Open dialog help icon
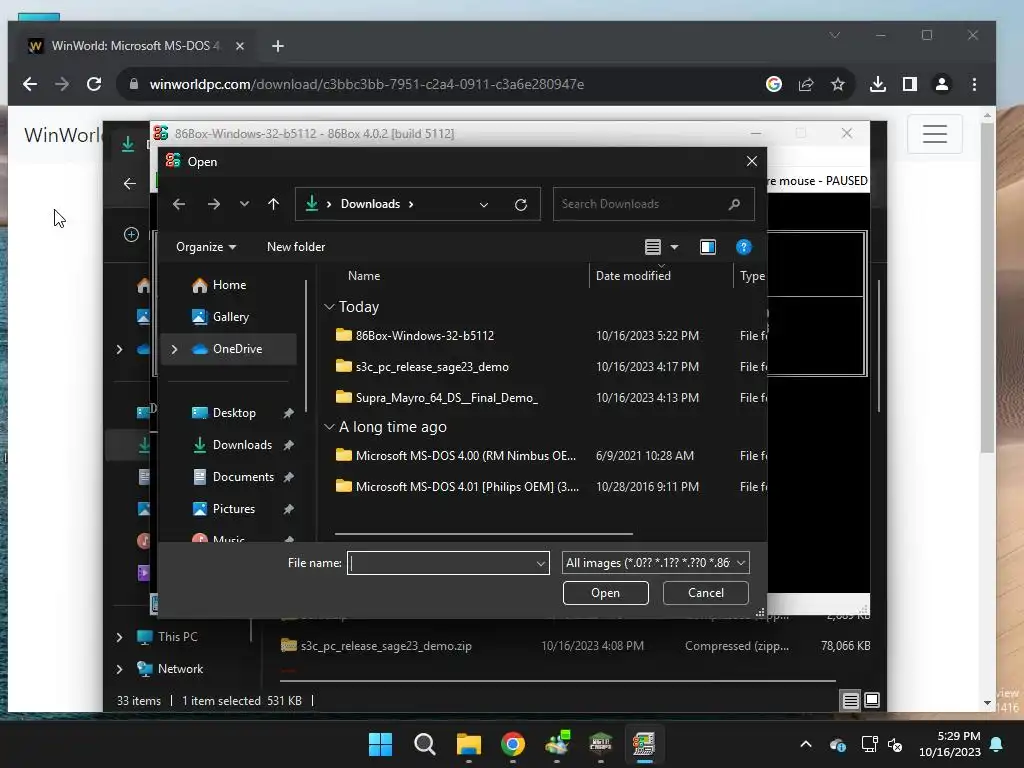Image resolution: width=1024 pixels, height=768 pixels. click(x=743, y=247)
